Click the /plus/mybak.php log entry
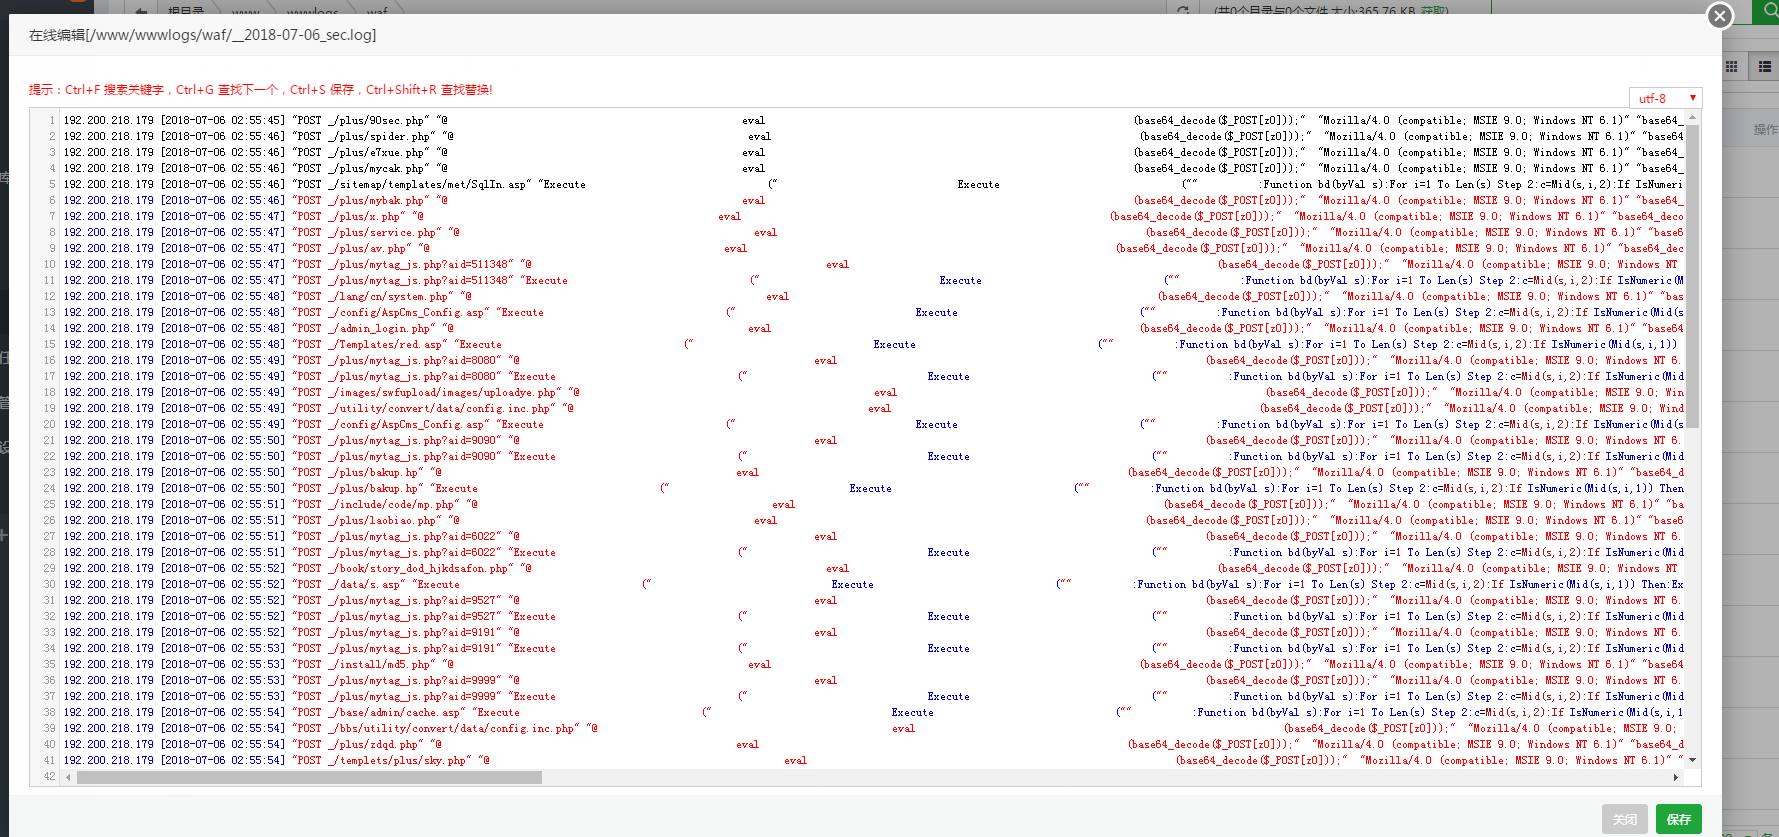This screenshot has width=1779, height=837. point(874,200)
